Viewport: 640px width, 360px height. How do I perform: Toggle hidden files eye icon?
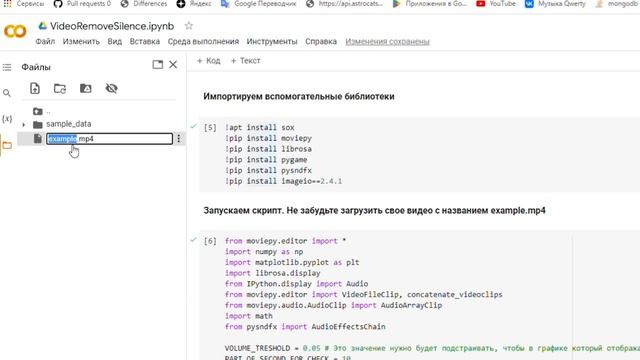coord(111,88)
